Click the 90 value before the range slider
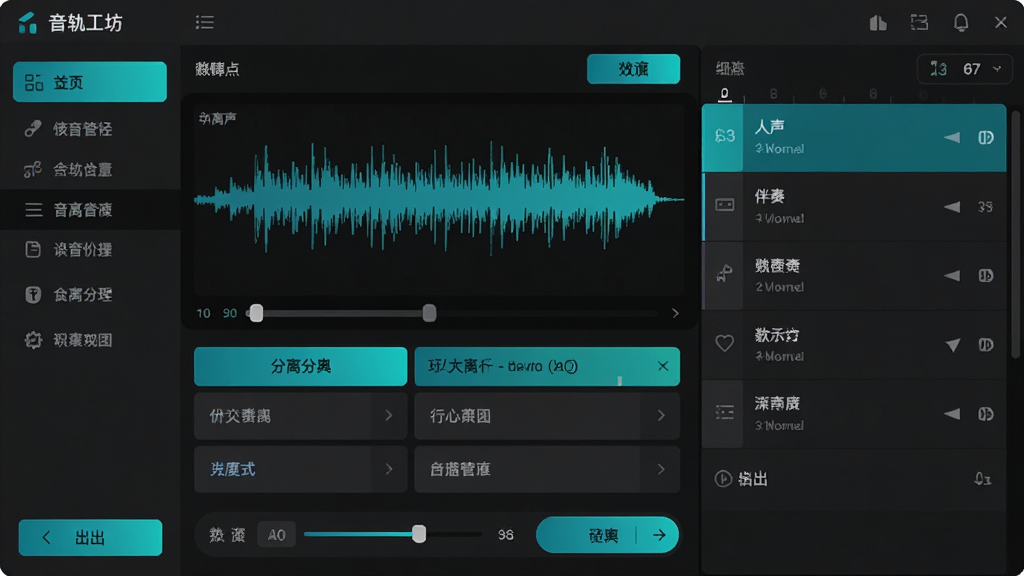This screenshot has height=576, width=1024. (230, 313)
